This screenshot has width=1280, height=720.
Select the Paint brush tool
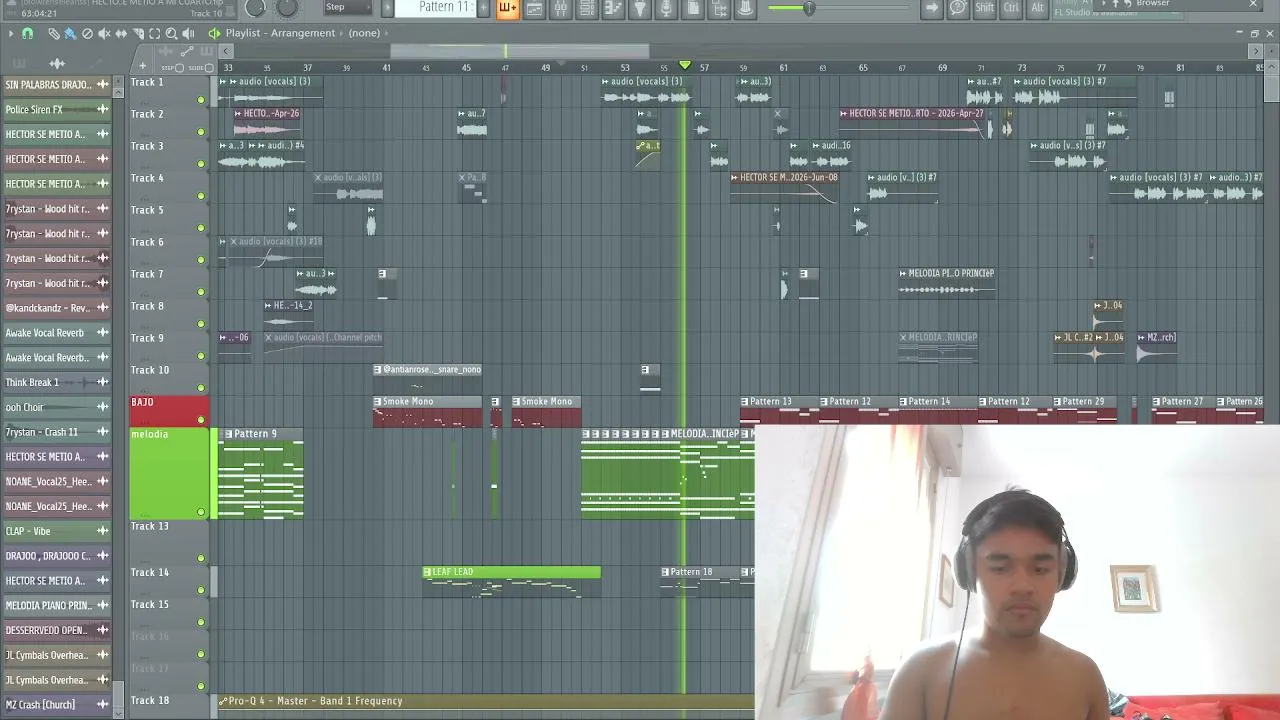[70, 34]
